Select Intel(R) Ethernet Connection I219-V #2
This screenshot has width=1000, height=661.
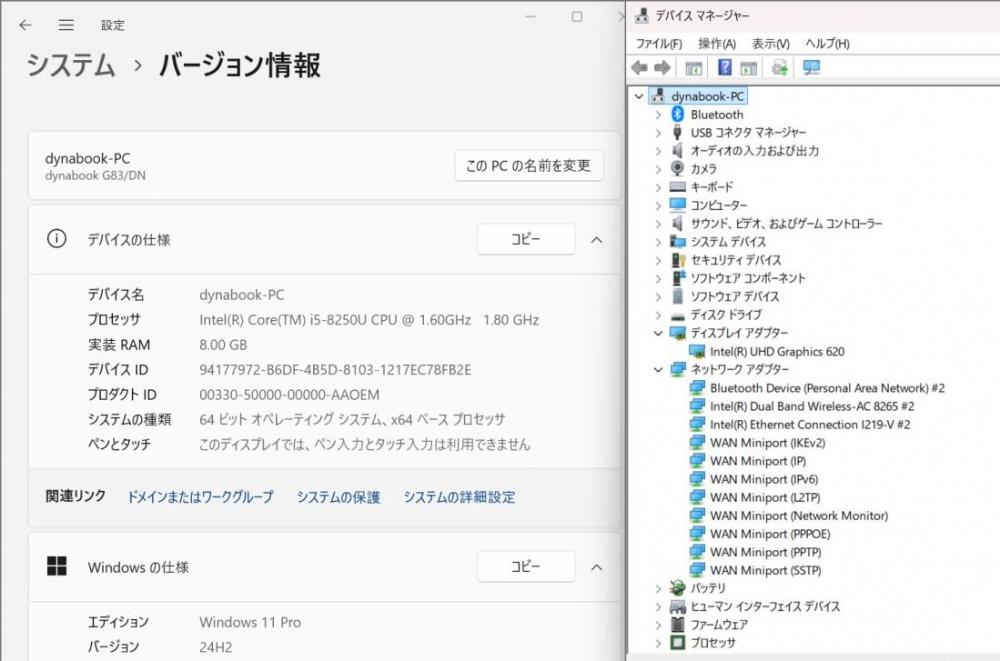click(x=810, y=425)
